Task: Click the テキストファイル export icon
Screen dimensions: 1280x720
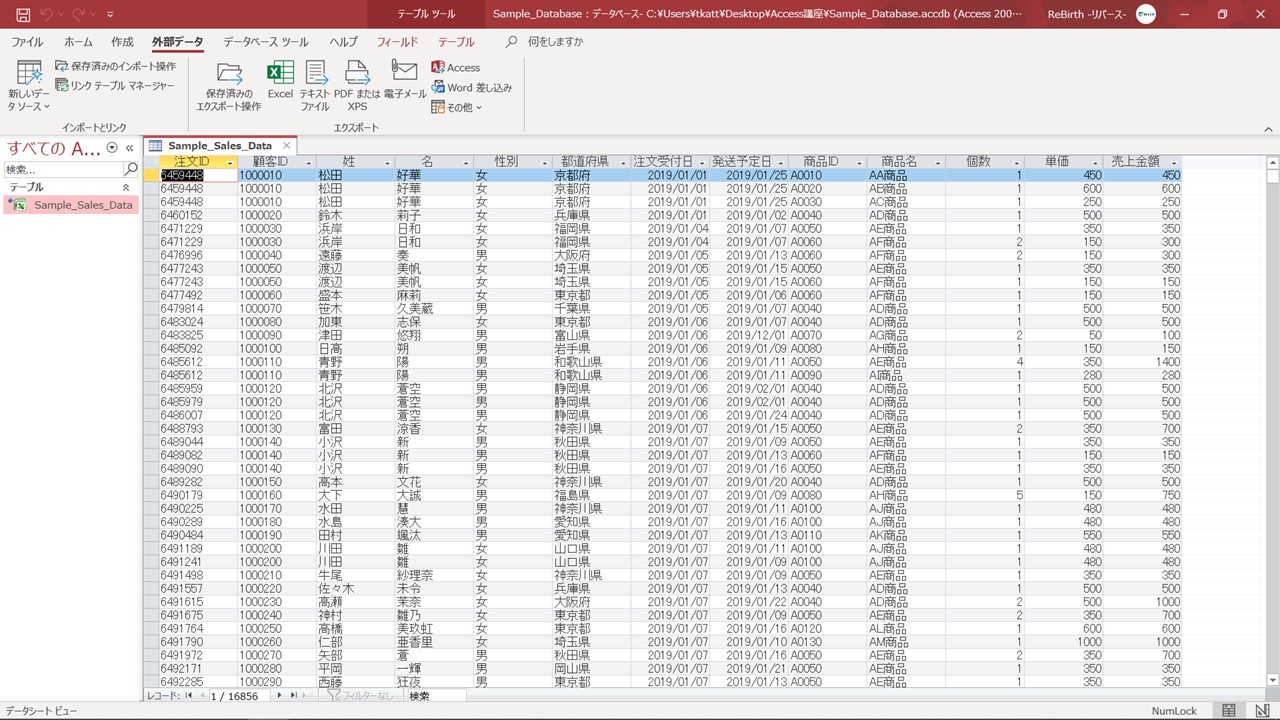Action: click(315, 83)
